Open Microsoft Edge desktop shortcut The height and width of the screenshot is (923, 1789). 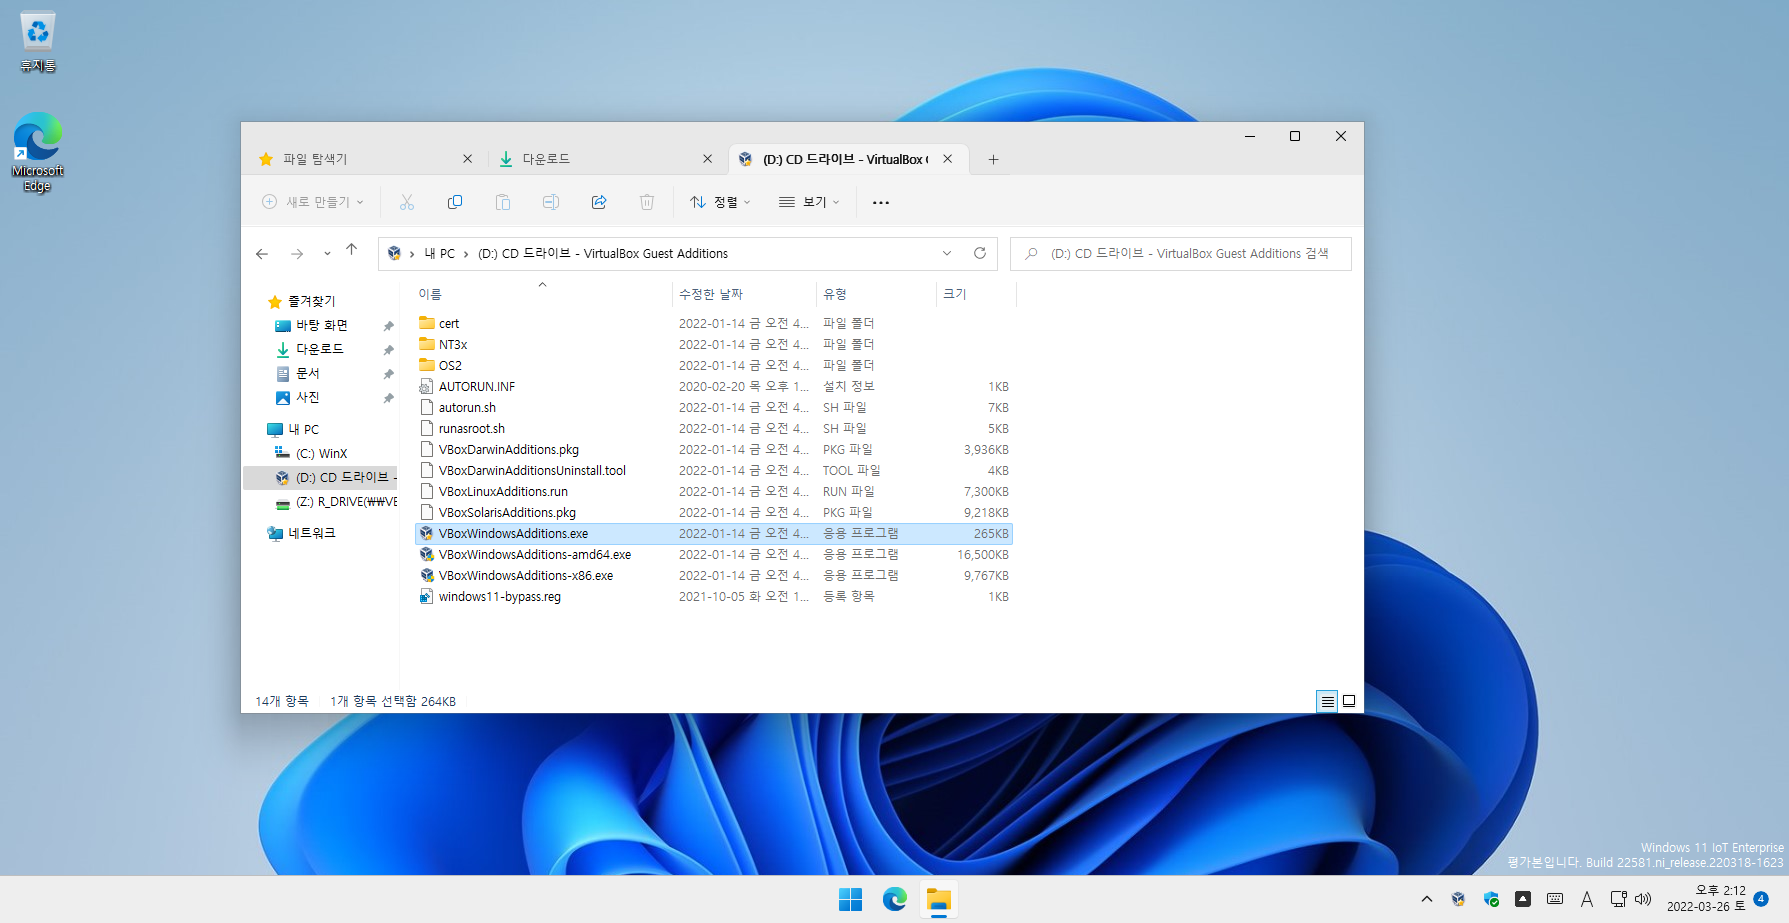38,152
